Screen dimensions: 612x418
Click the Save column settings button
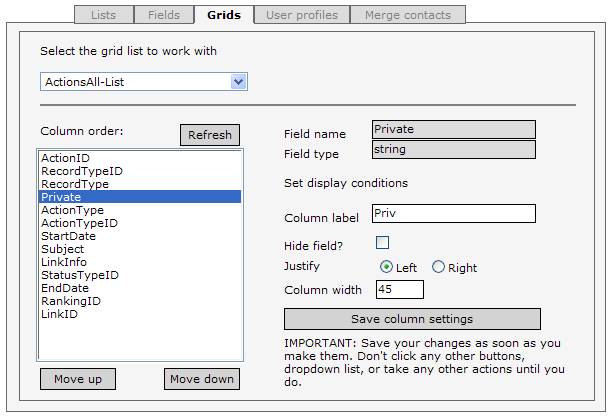tap(412, 319)
